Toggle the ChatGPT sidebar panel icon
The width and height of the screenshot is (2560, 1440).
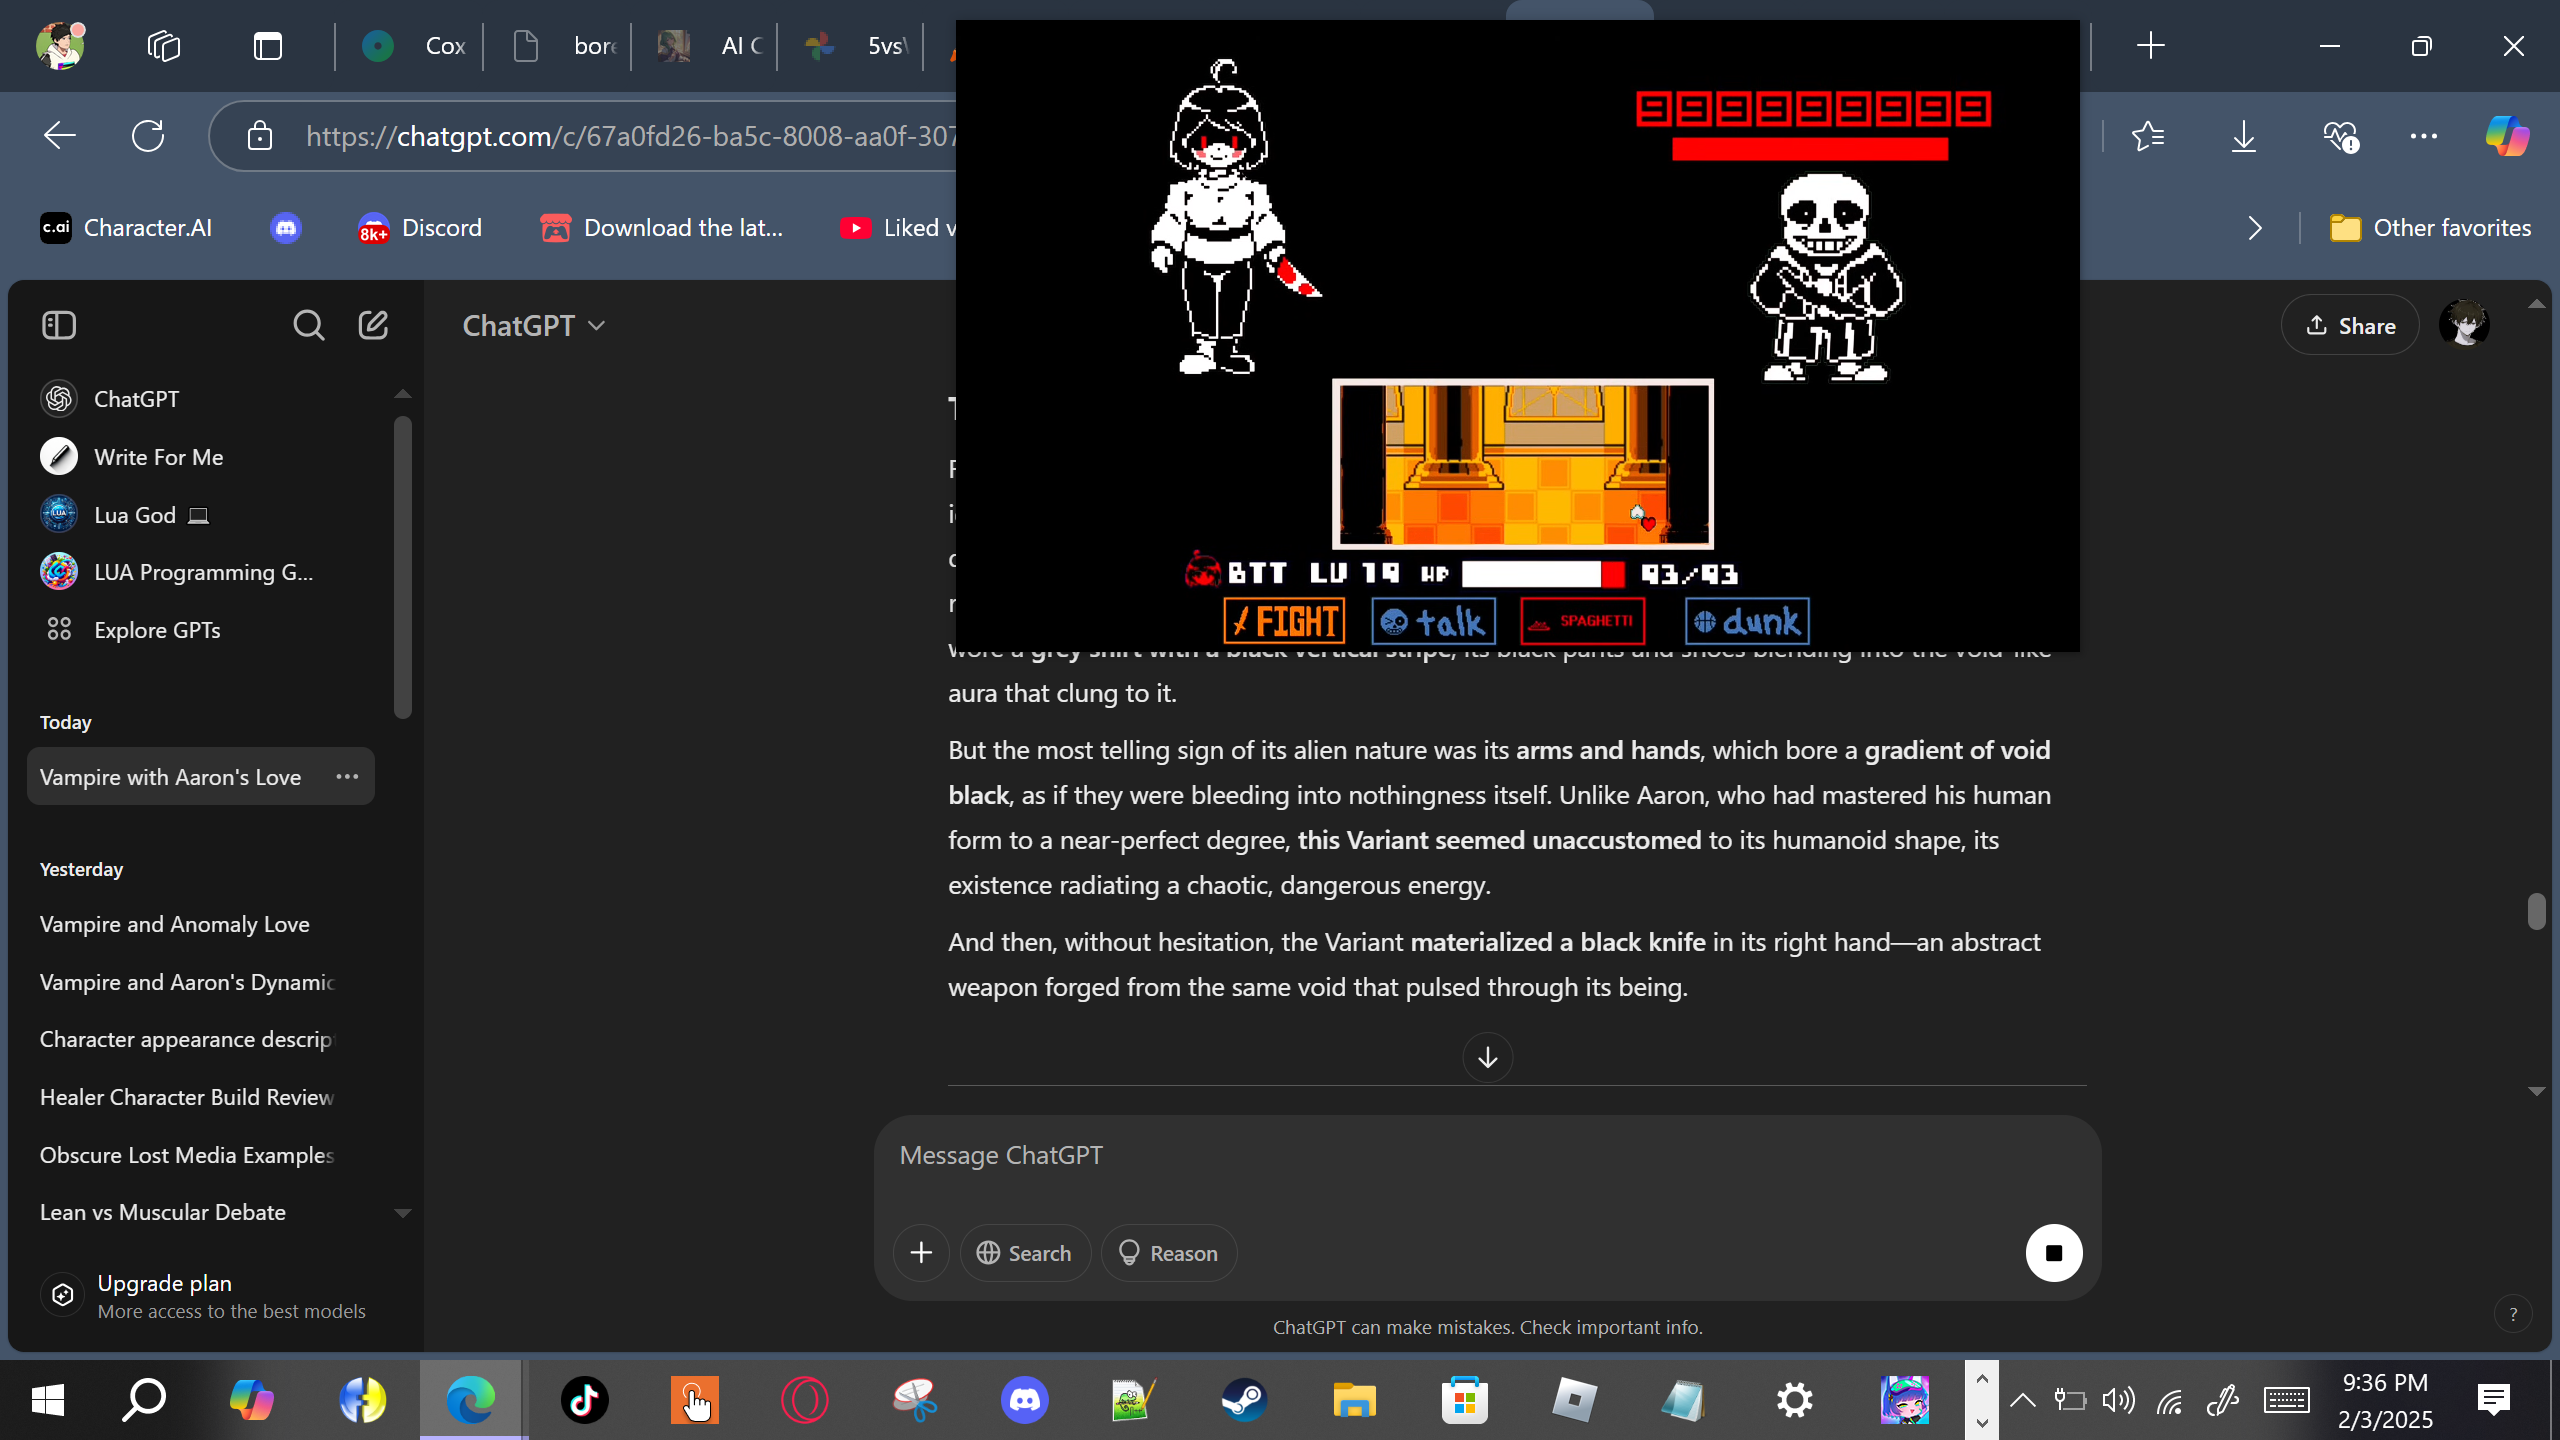point(59,325)
